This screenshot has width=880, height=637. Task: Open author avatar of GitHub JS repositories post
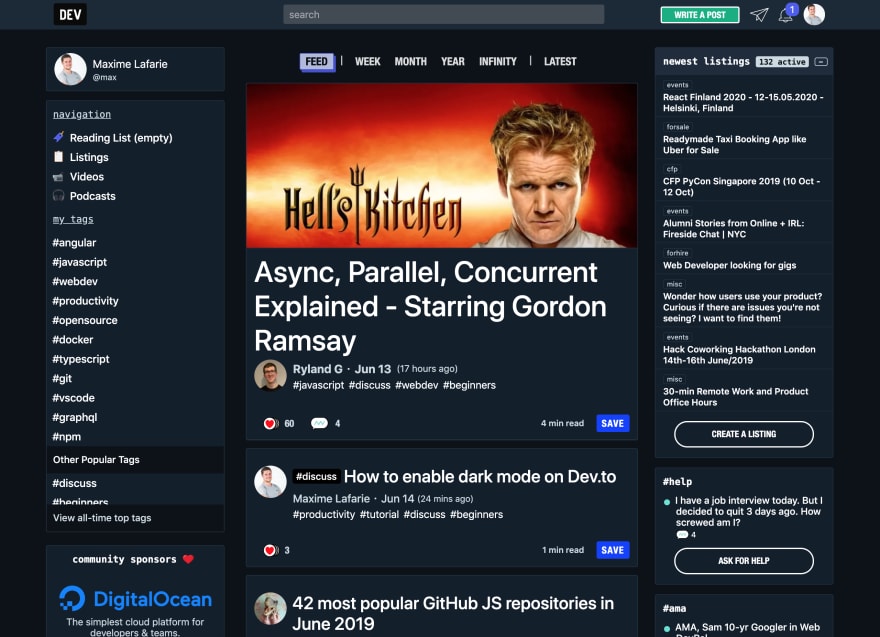tap(271, 608)
